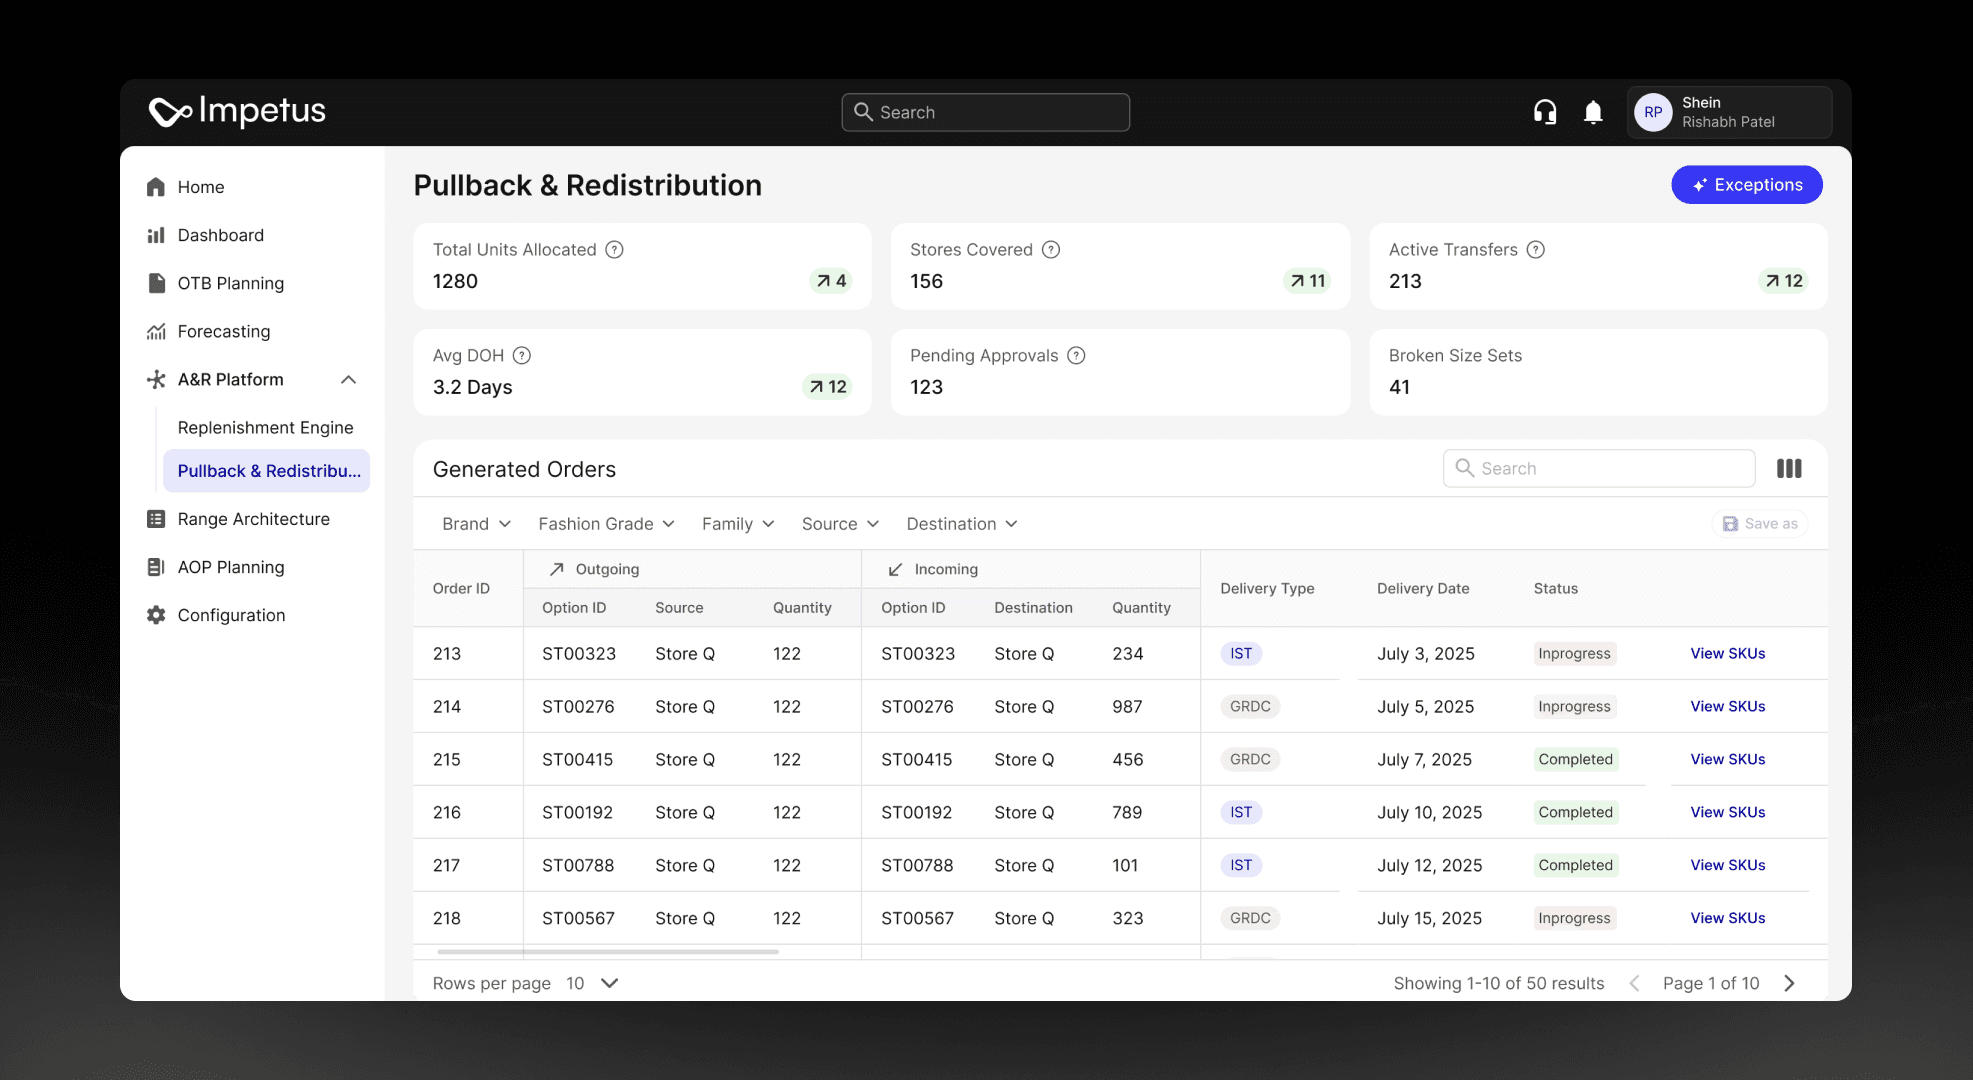Click Generated Orders search field

coord(1600,468)
